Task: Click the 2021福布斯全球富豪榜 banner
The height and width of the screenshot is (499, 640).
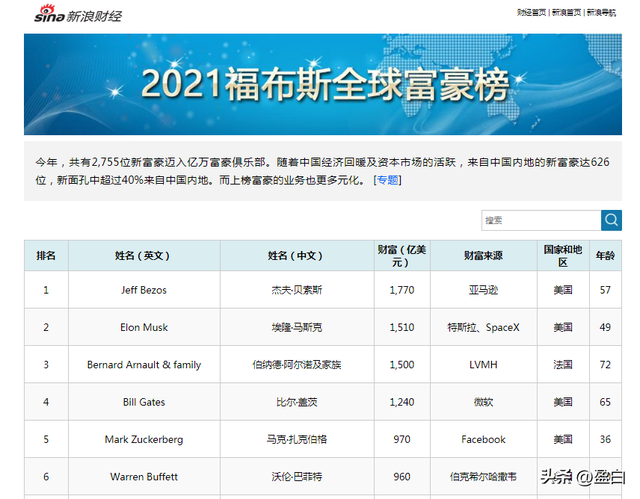Action: tap(323, 84)
